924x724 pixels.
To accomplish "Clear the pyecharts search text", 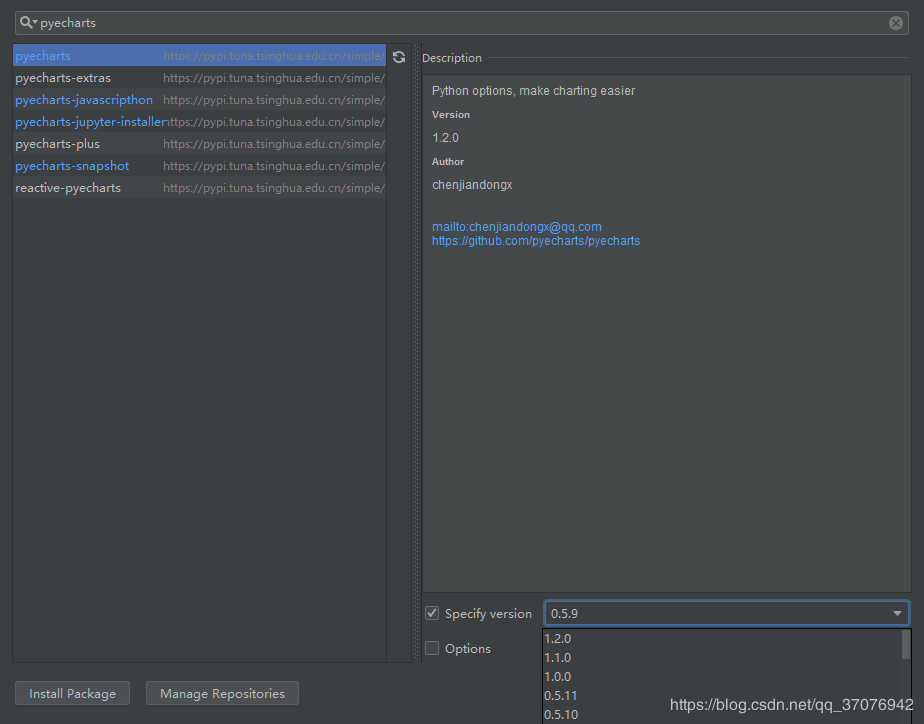I will pos(895,23).
